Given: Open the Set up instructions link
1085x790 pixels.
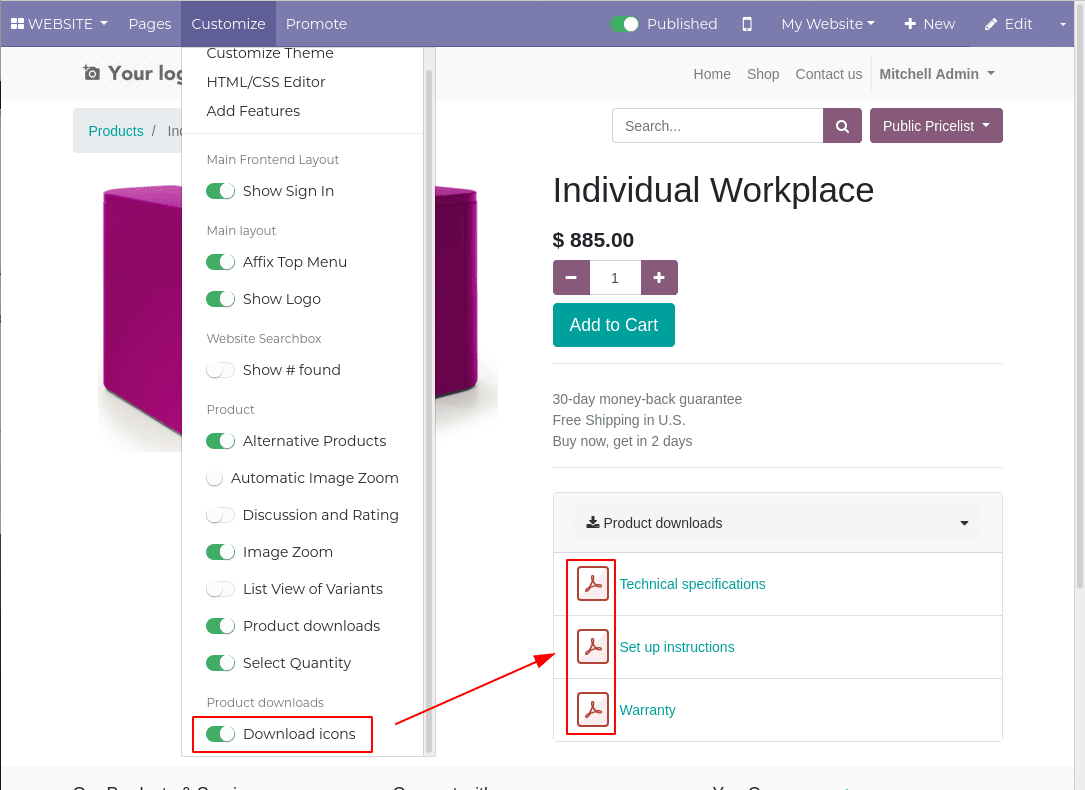Looking at the screenshot, I should [x=677, y=647].
